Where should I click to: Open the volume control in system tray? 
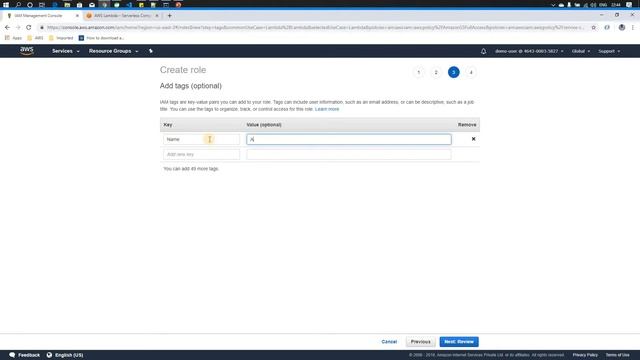pos(593,5)
